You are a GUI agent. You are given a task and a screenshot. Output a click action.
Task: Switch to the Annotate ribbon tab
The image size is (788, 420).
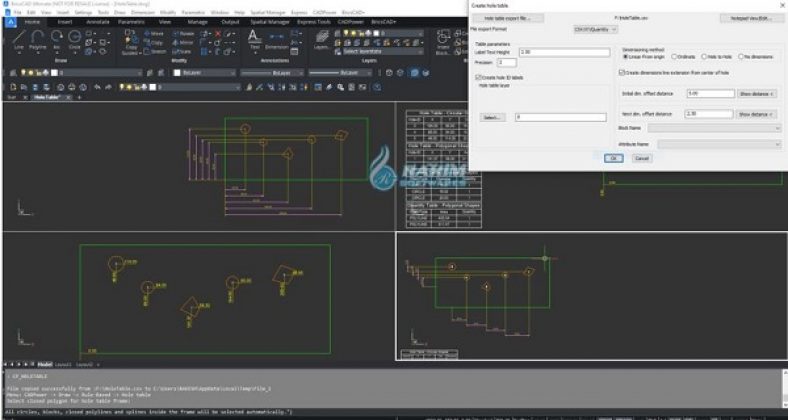coord(97,20)
